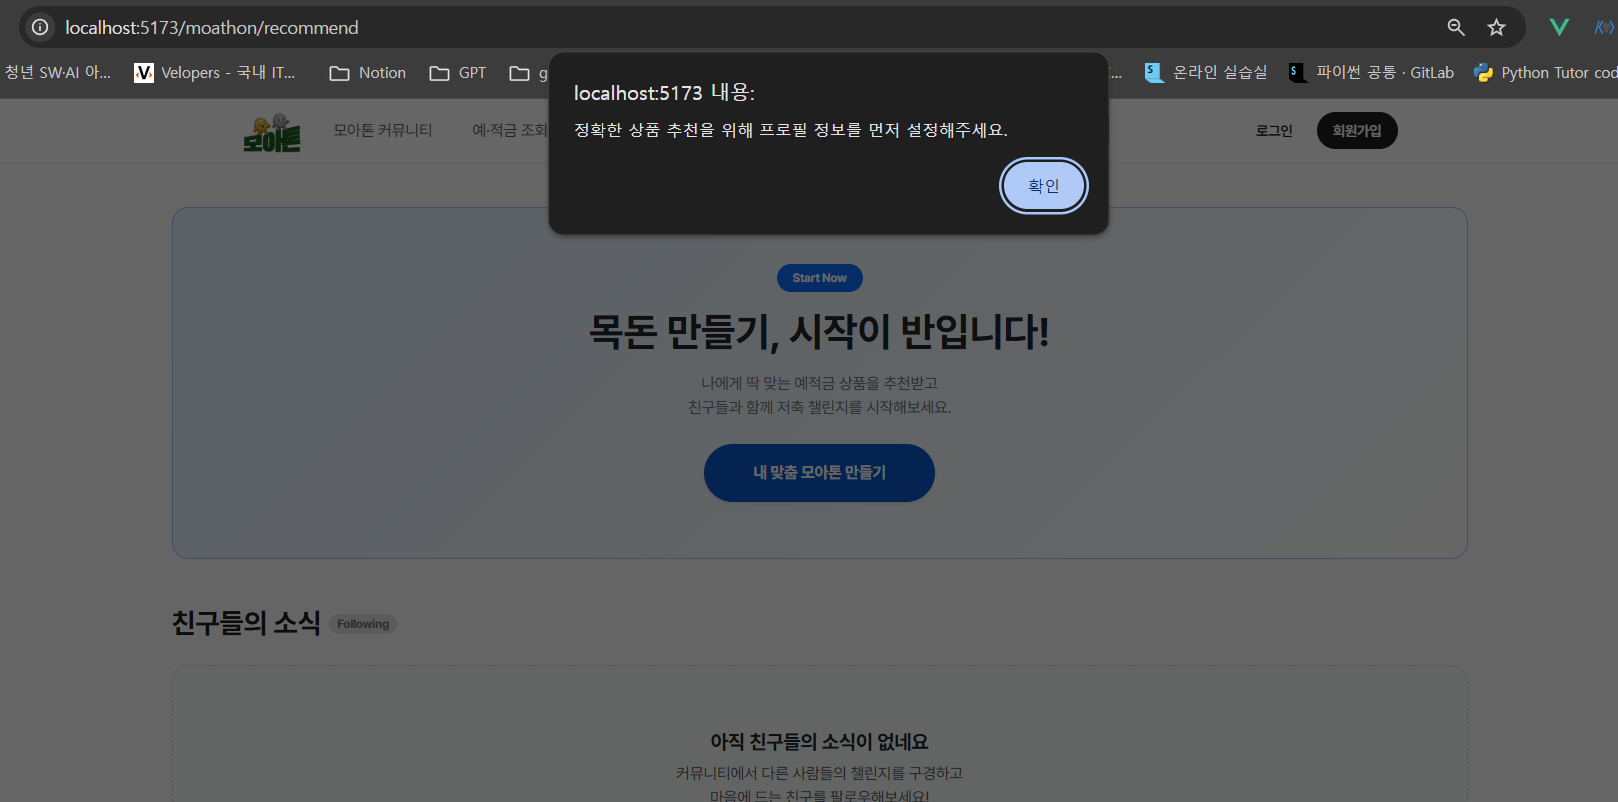
Task: Open the 파이썬 공통 GitLab bookmark
Action: [1371, 73]
